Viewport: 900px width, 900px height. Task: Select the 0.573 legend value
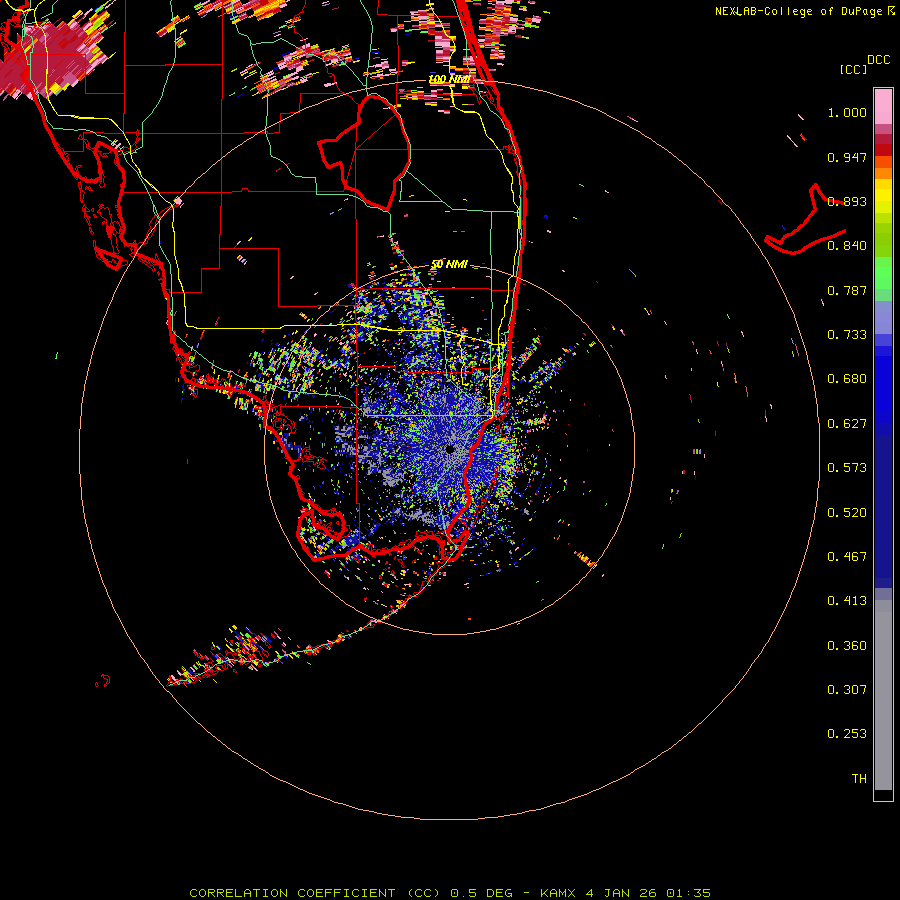click(847, 468)
